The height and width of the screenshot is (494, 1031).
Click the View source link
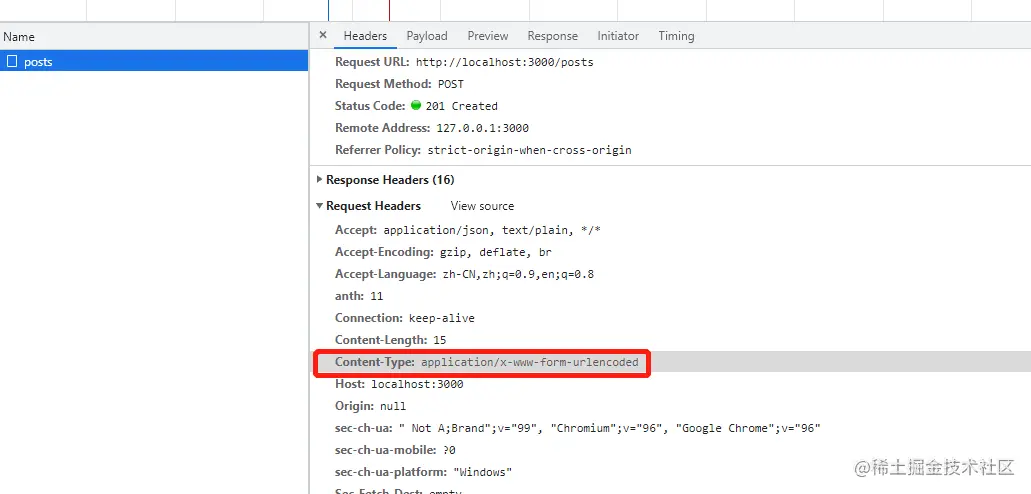[x=483, y=206]
